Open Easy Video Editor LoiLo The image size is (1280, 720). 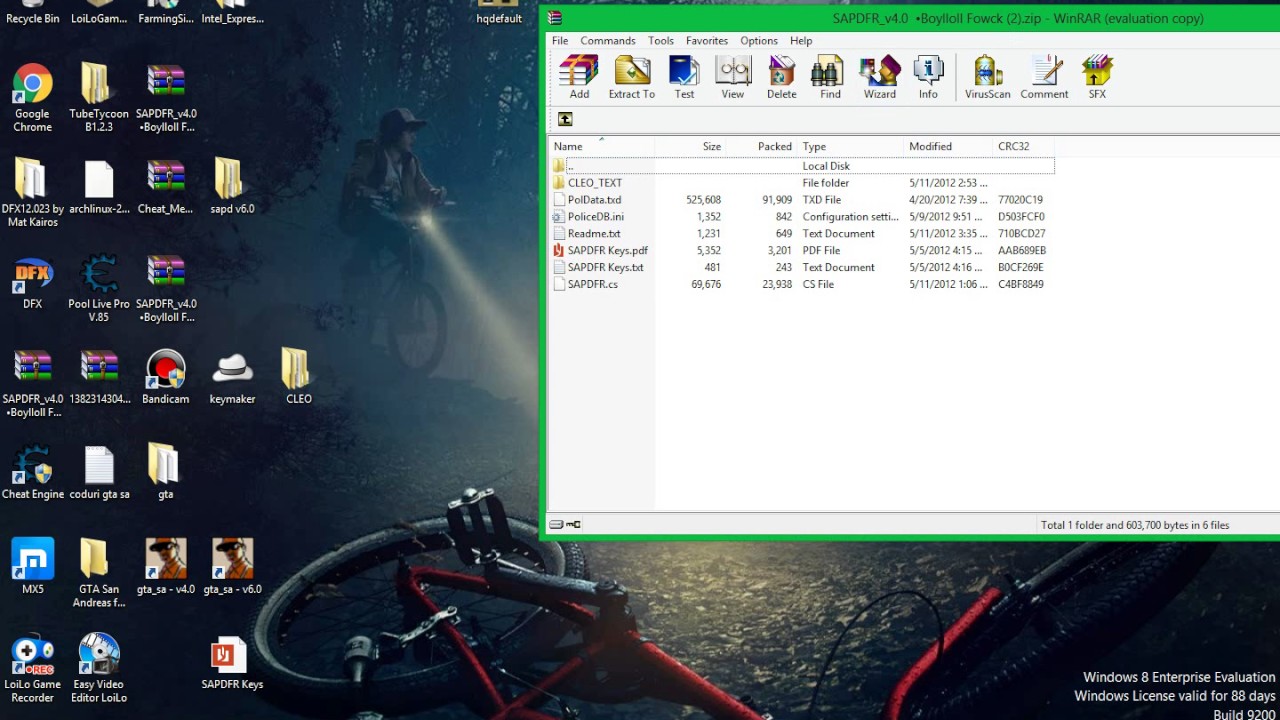99,668
